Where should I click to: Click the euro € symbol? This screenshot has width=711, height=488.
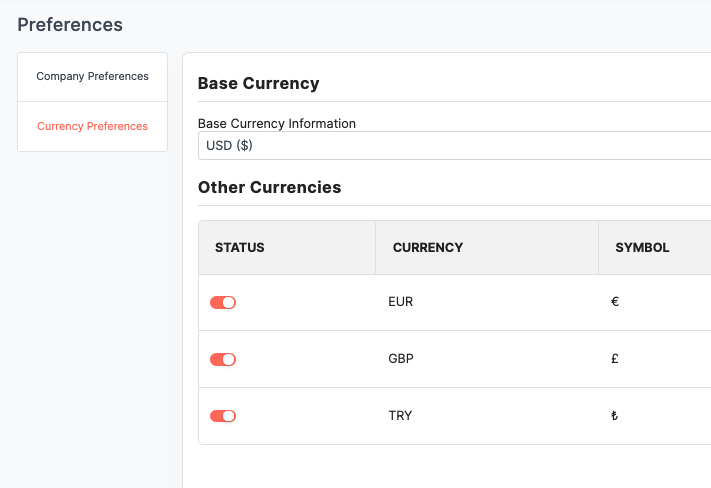pyautogui.click(x=615, y=302)
